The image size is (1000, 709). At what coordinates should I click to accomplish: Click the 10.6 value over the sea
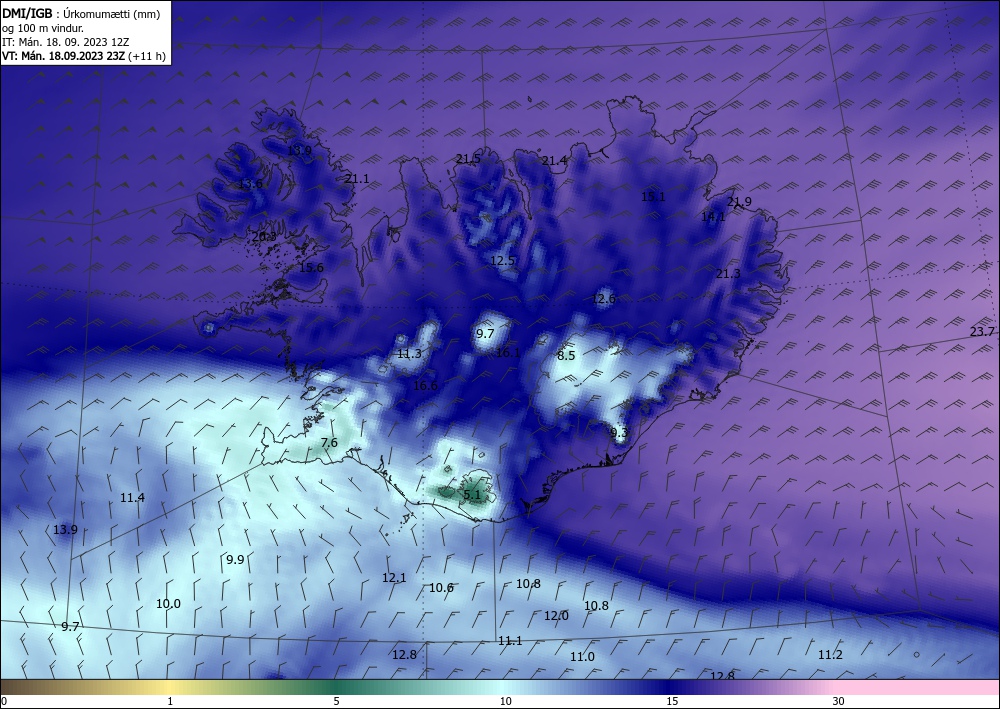441,588
